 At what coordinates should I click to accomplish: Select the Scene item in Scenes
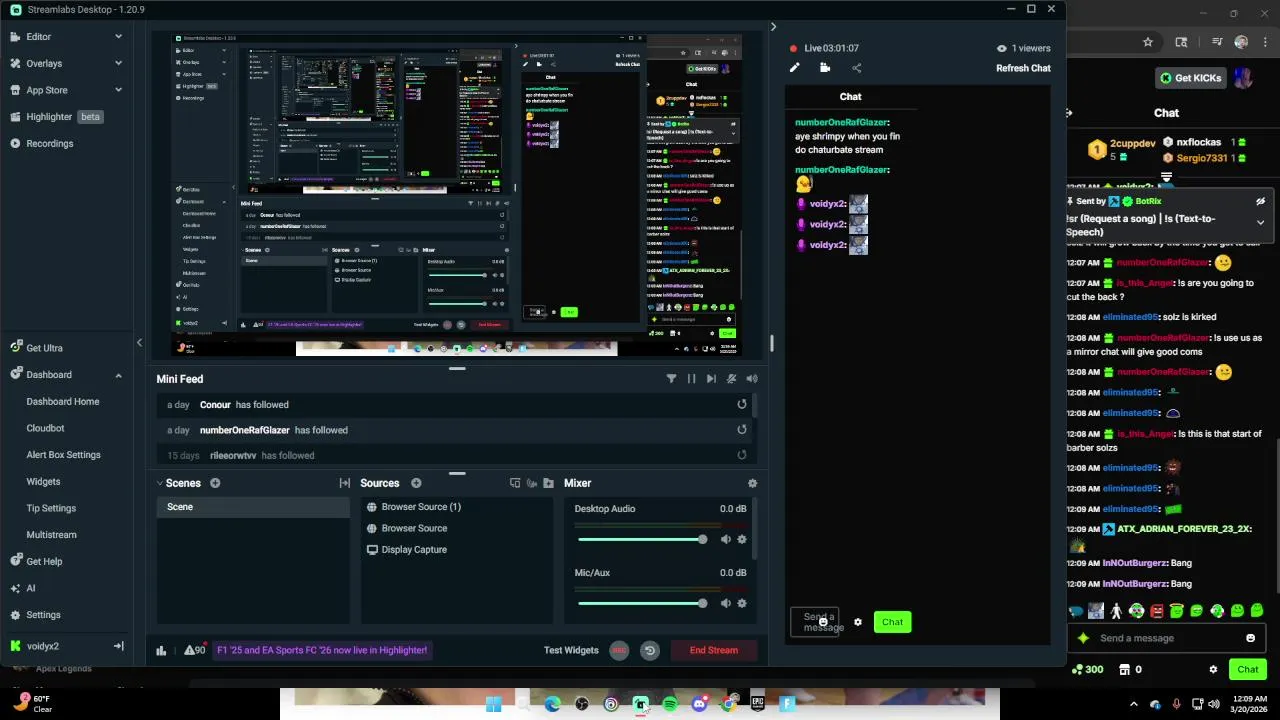point(253,507)
